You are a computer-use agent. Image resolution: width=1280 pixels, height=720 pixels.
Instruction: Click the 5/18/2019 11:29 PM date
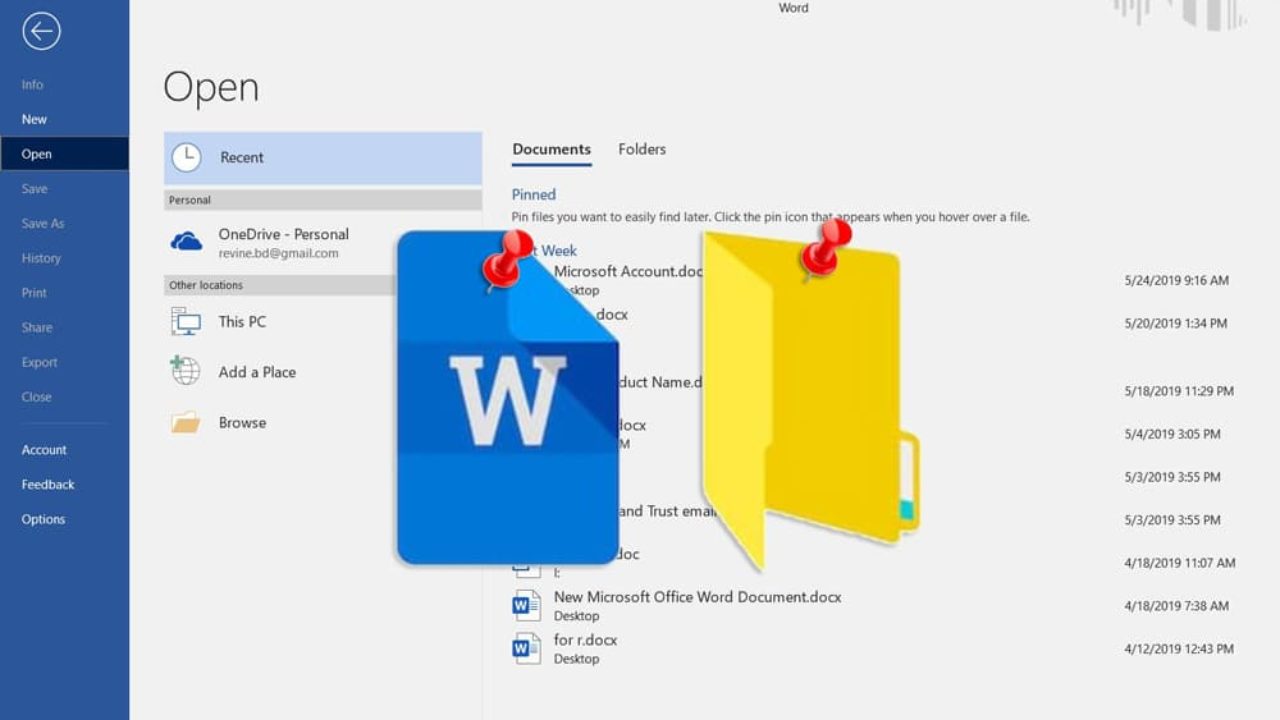point(1179,392)
